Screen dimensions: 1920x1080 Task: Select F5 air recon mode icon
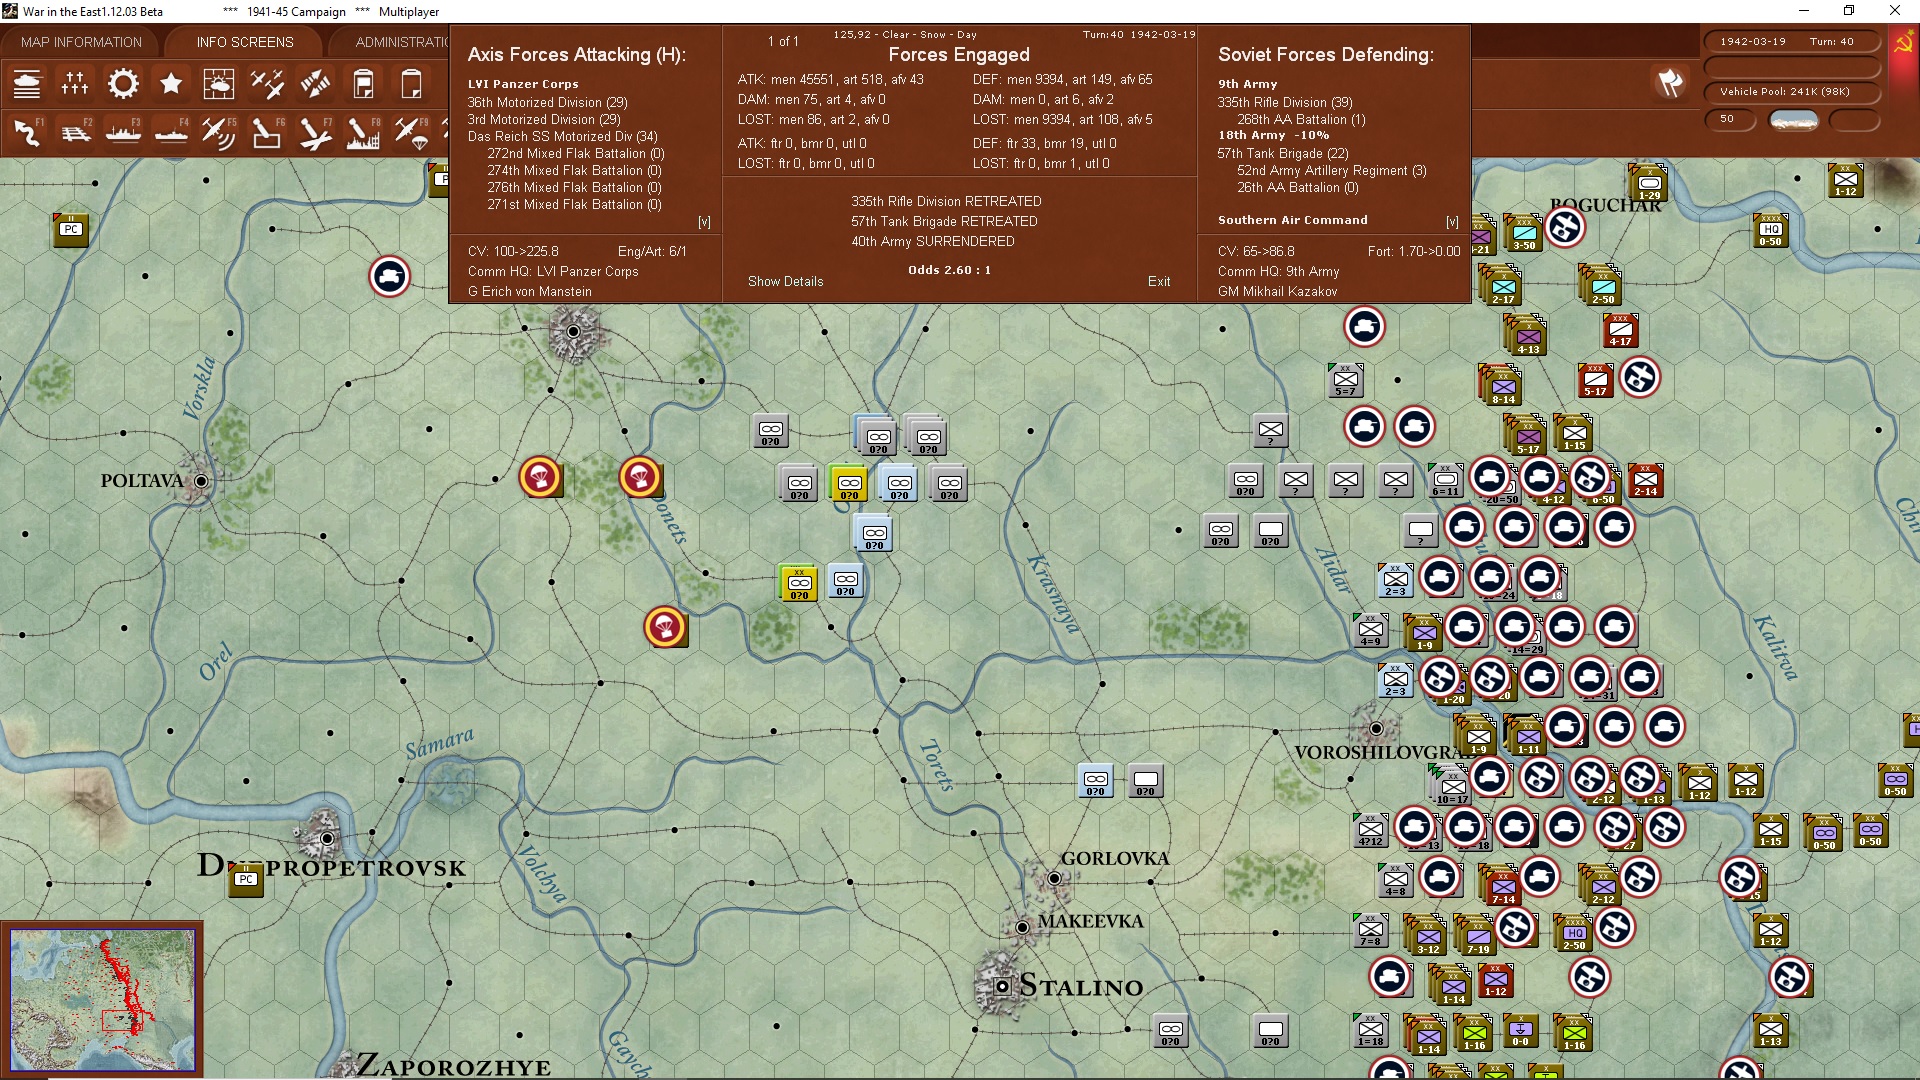pyautogui.click(x=219, y=132)
